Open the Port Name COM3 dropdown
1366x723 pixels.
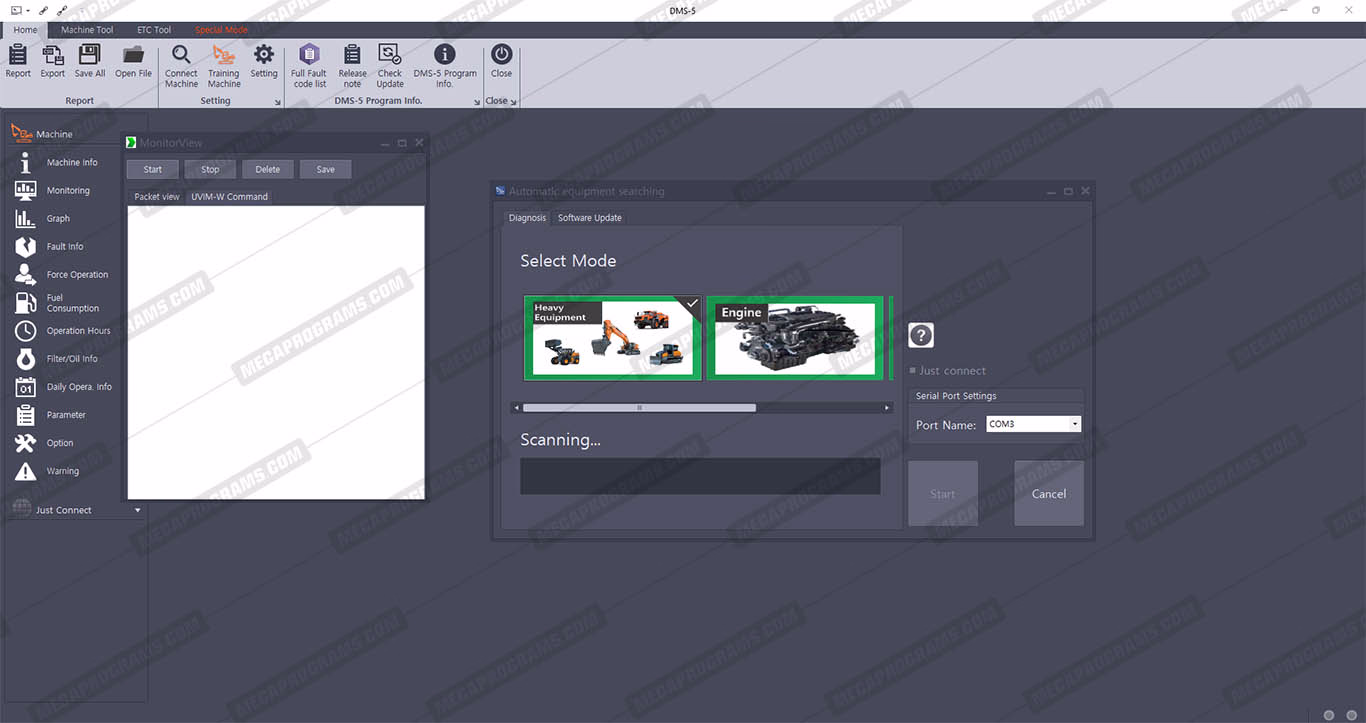pyautogui.click(x=1075, y=425)
